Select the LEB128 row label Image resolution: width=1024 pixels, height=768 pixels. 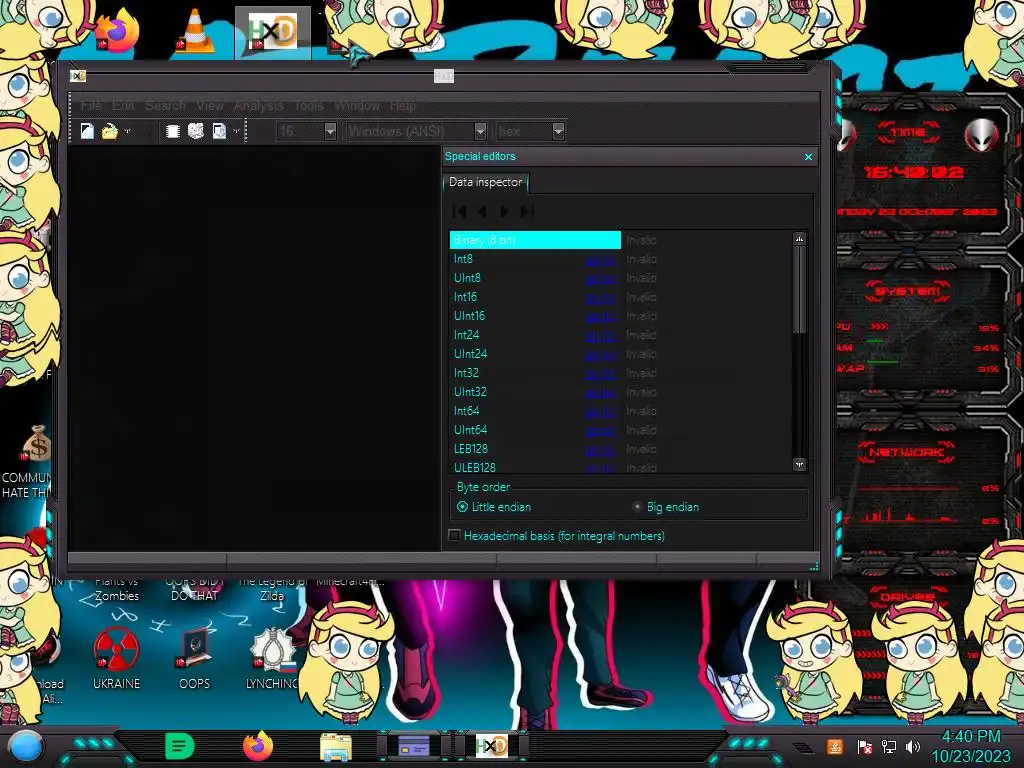471,449
